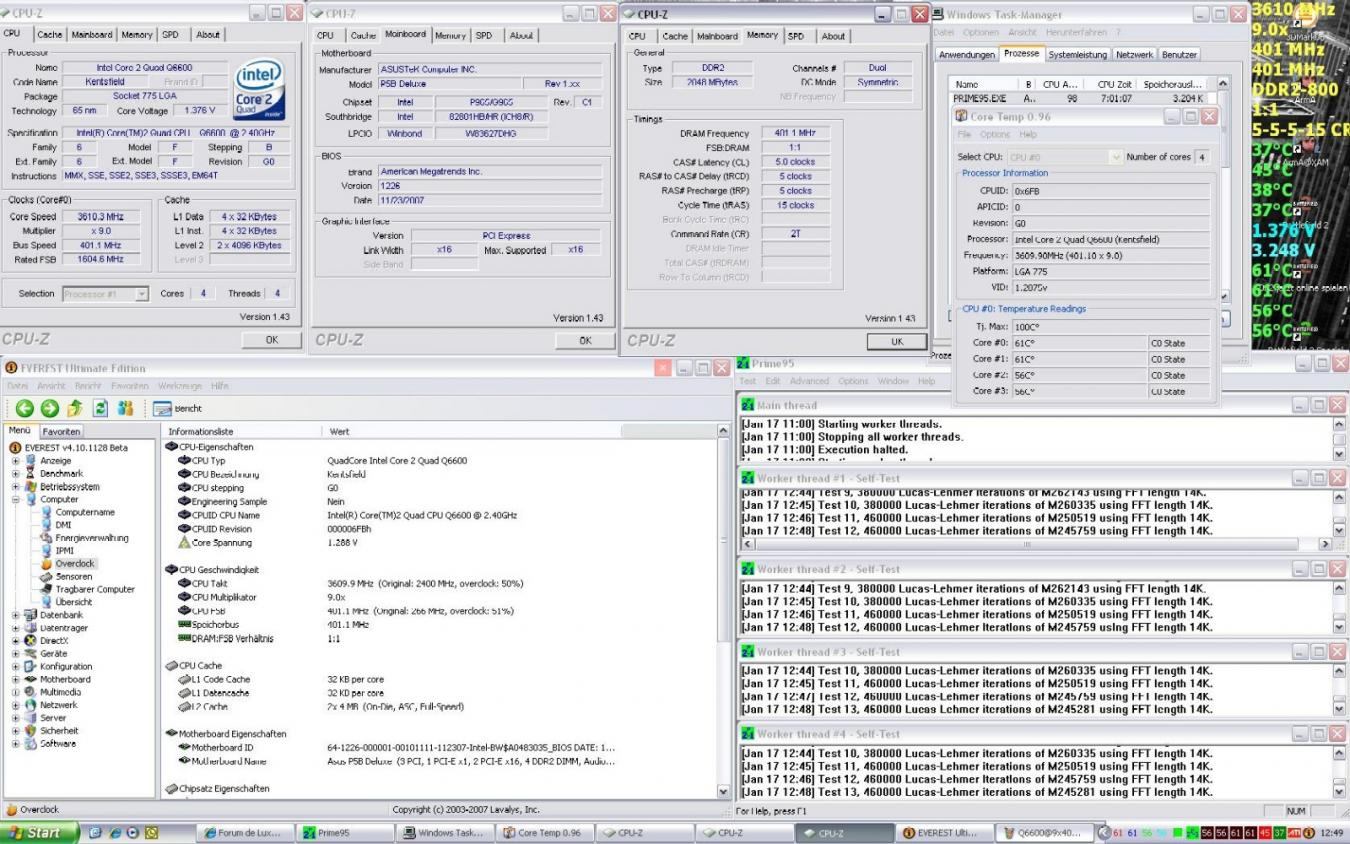
Task: Click OK in the first CPU-Z window
Action: coord(271,340)
